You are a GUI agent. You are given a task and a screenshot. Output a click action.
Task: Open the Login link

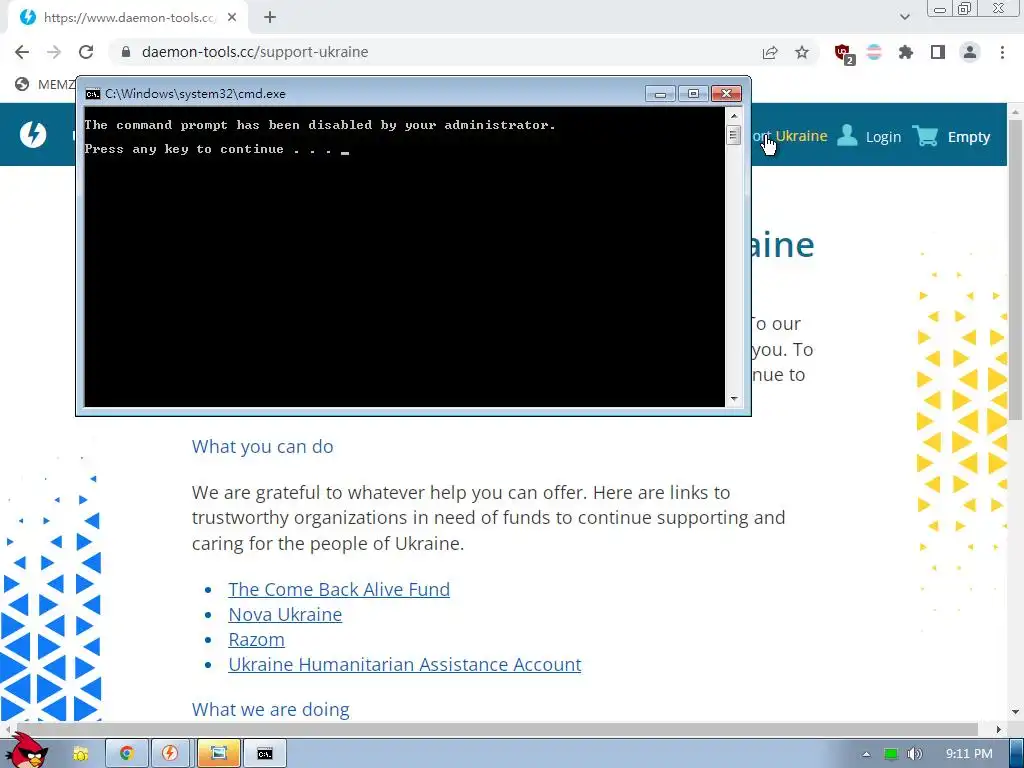click(883, 137)
